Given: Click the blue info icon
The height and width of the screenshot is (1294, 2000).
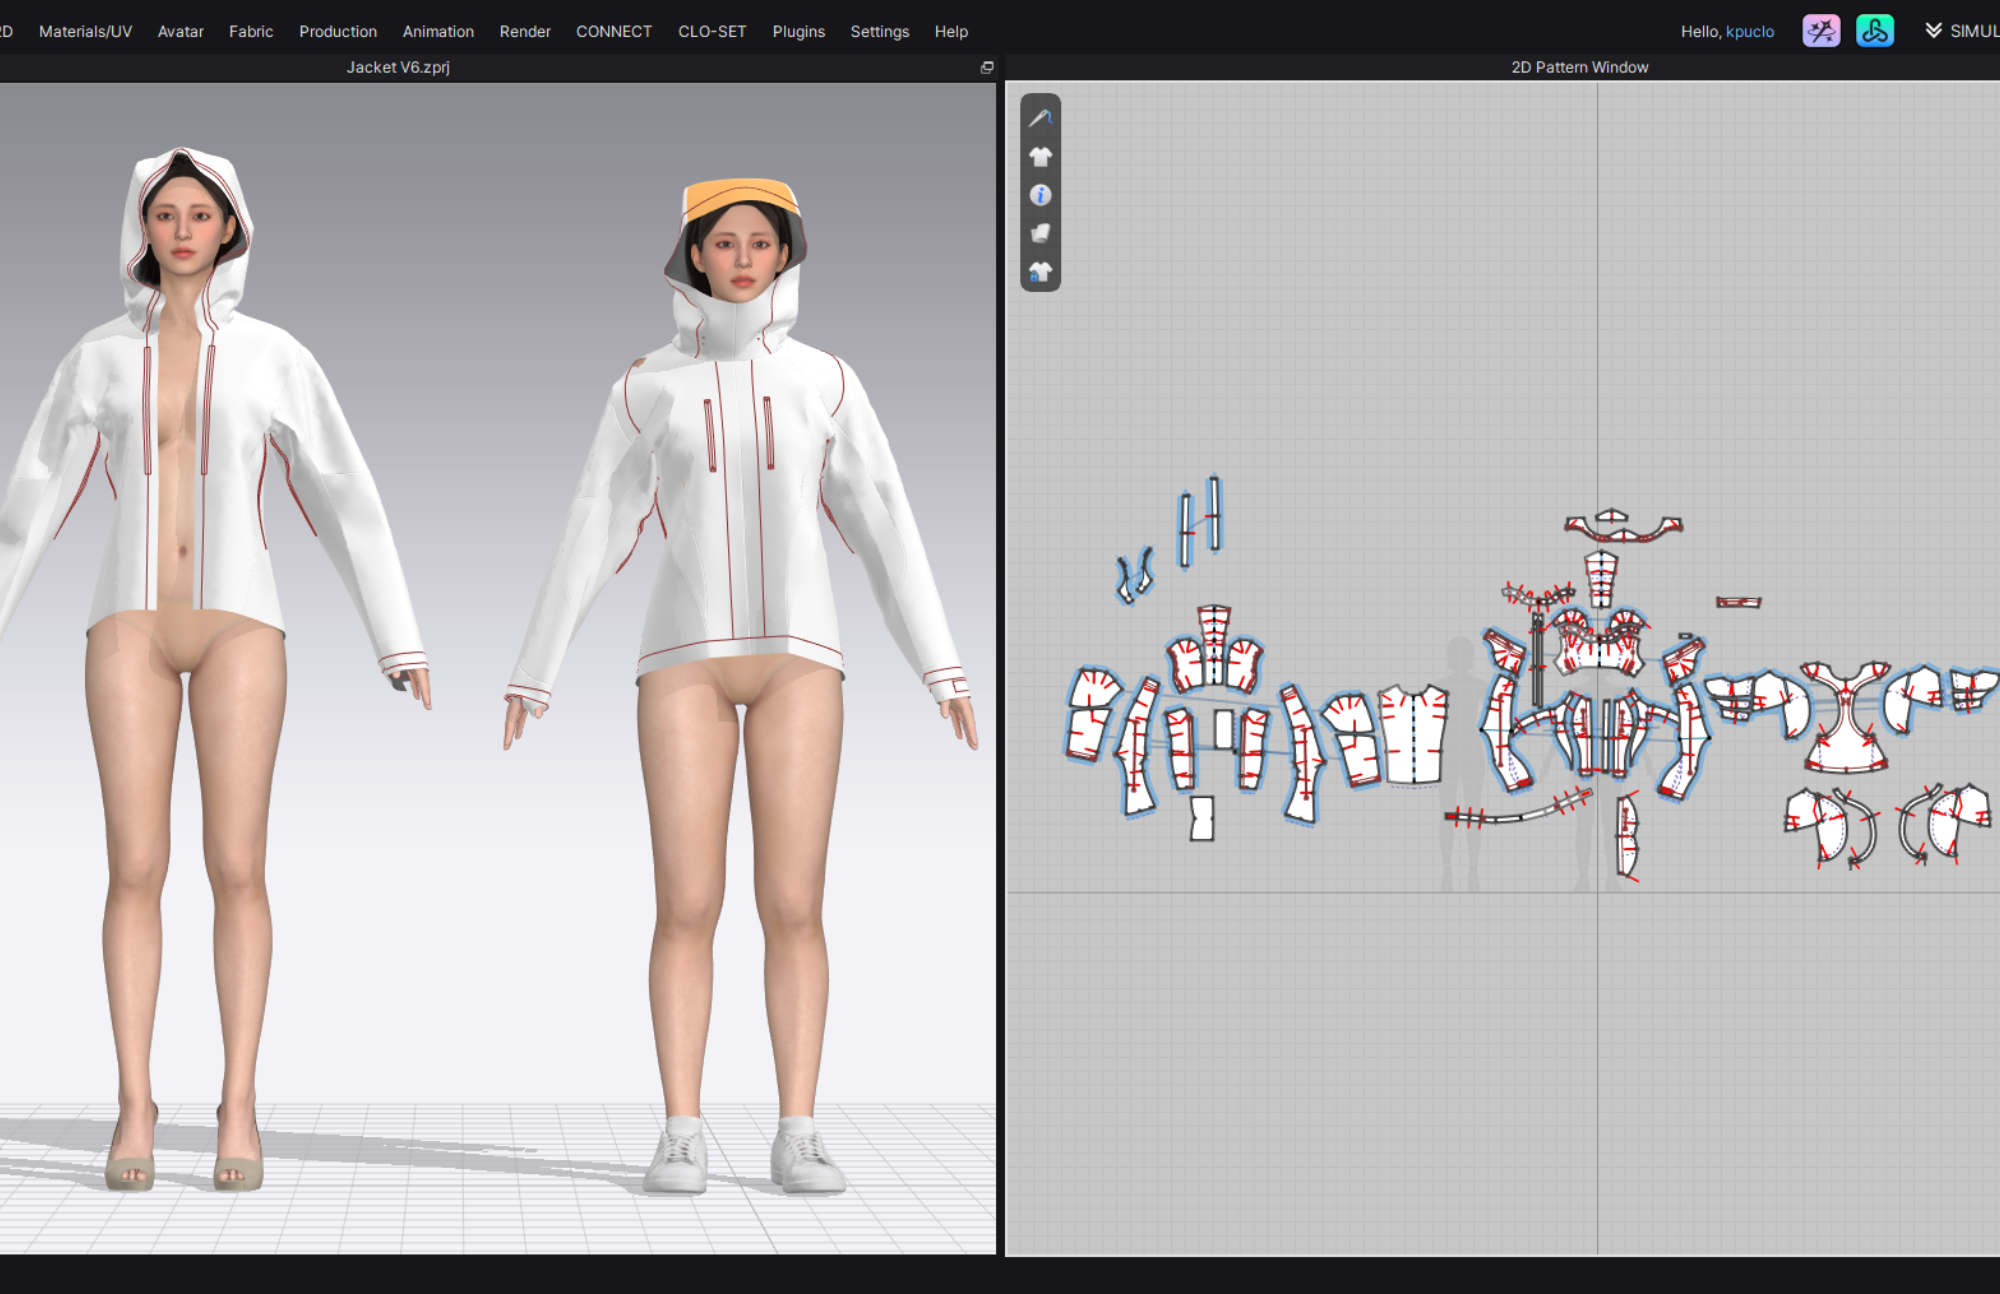Looking at the screenshot, I should point(1040,195).
